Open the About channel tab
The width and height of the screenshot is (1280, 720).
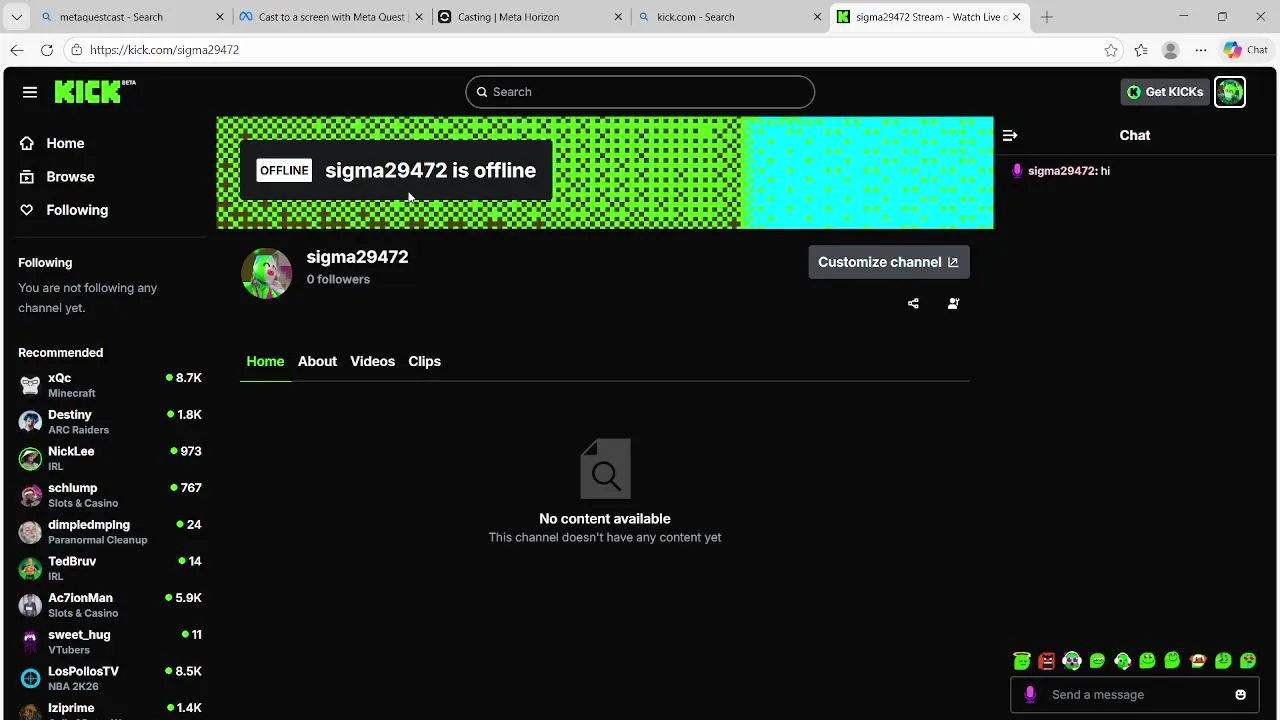point(317,361)
